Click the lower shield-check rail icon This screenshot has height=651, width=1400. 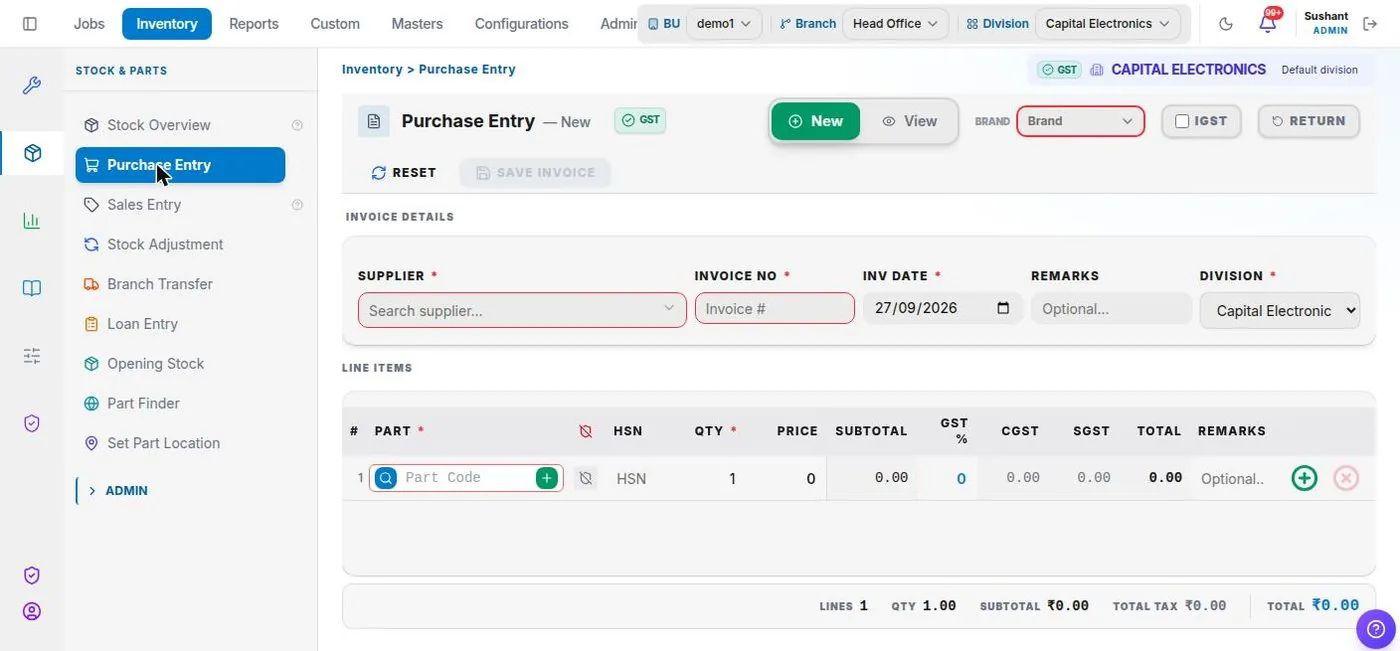(32, 575)
